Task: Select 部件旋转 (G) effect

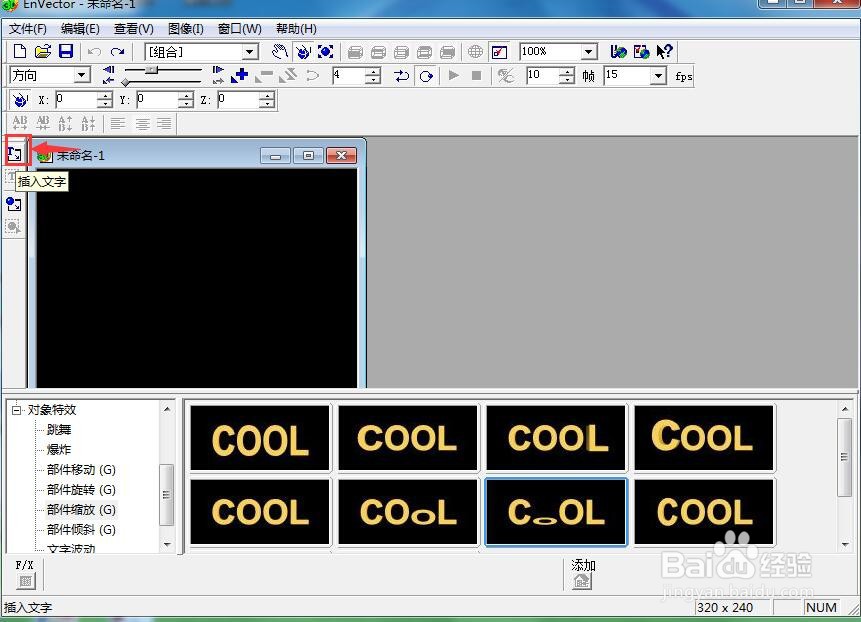Action: click(81, 490)
